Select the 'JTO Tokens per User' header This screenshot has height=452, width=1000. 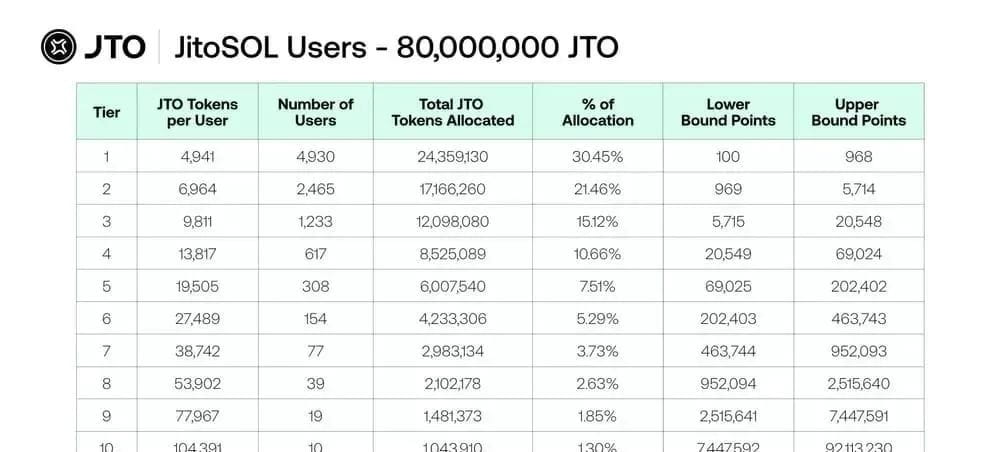(198, 112)
